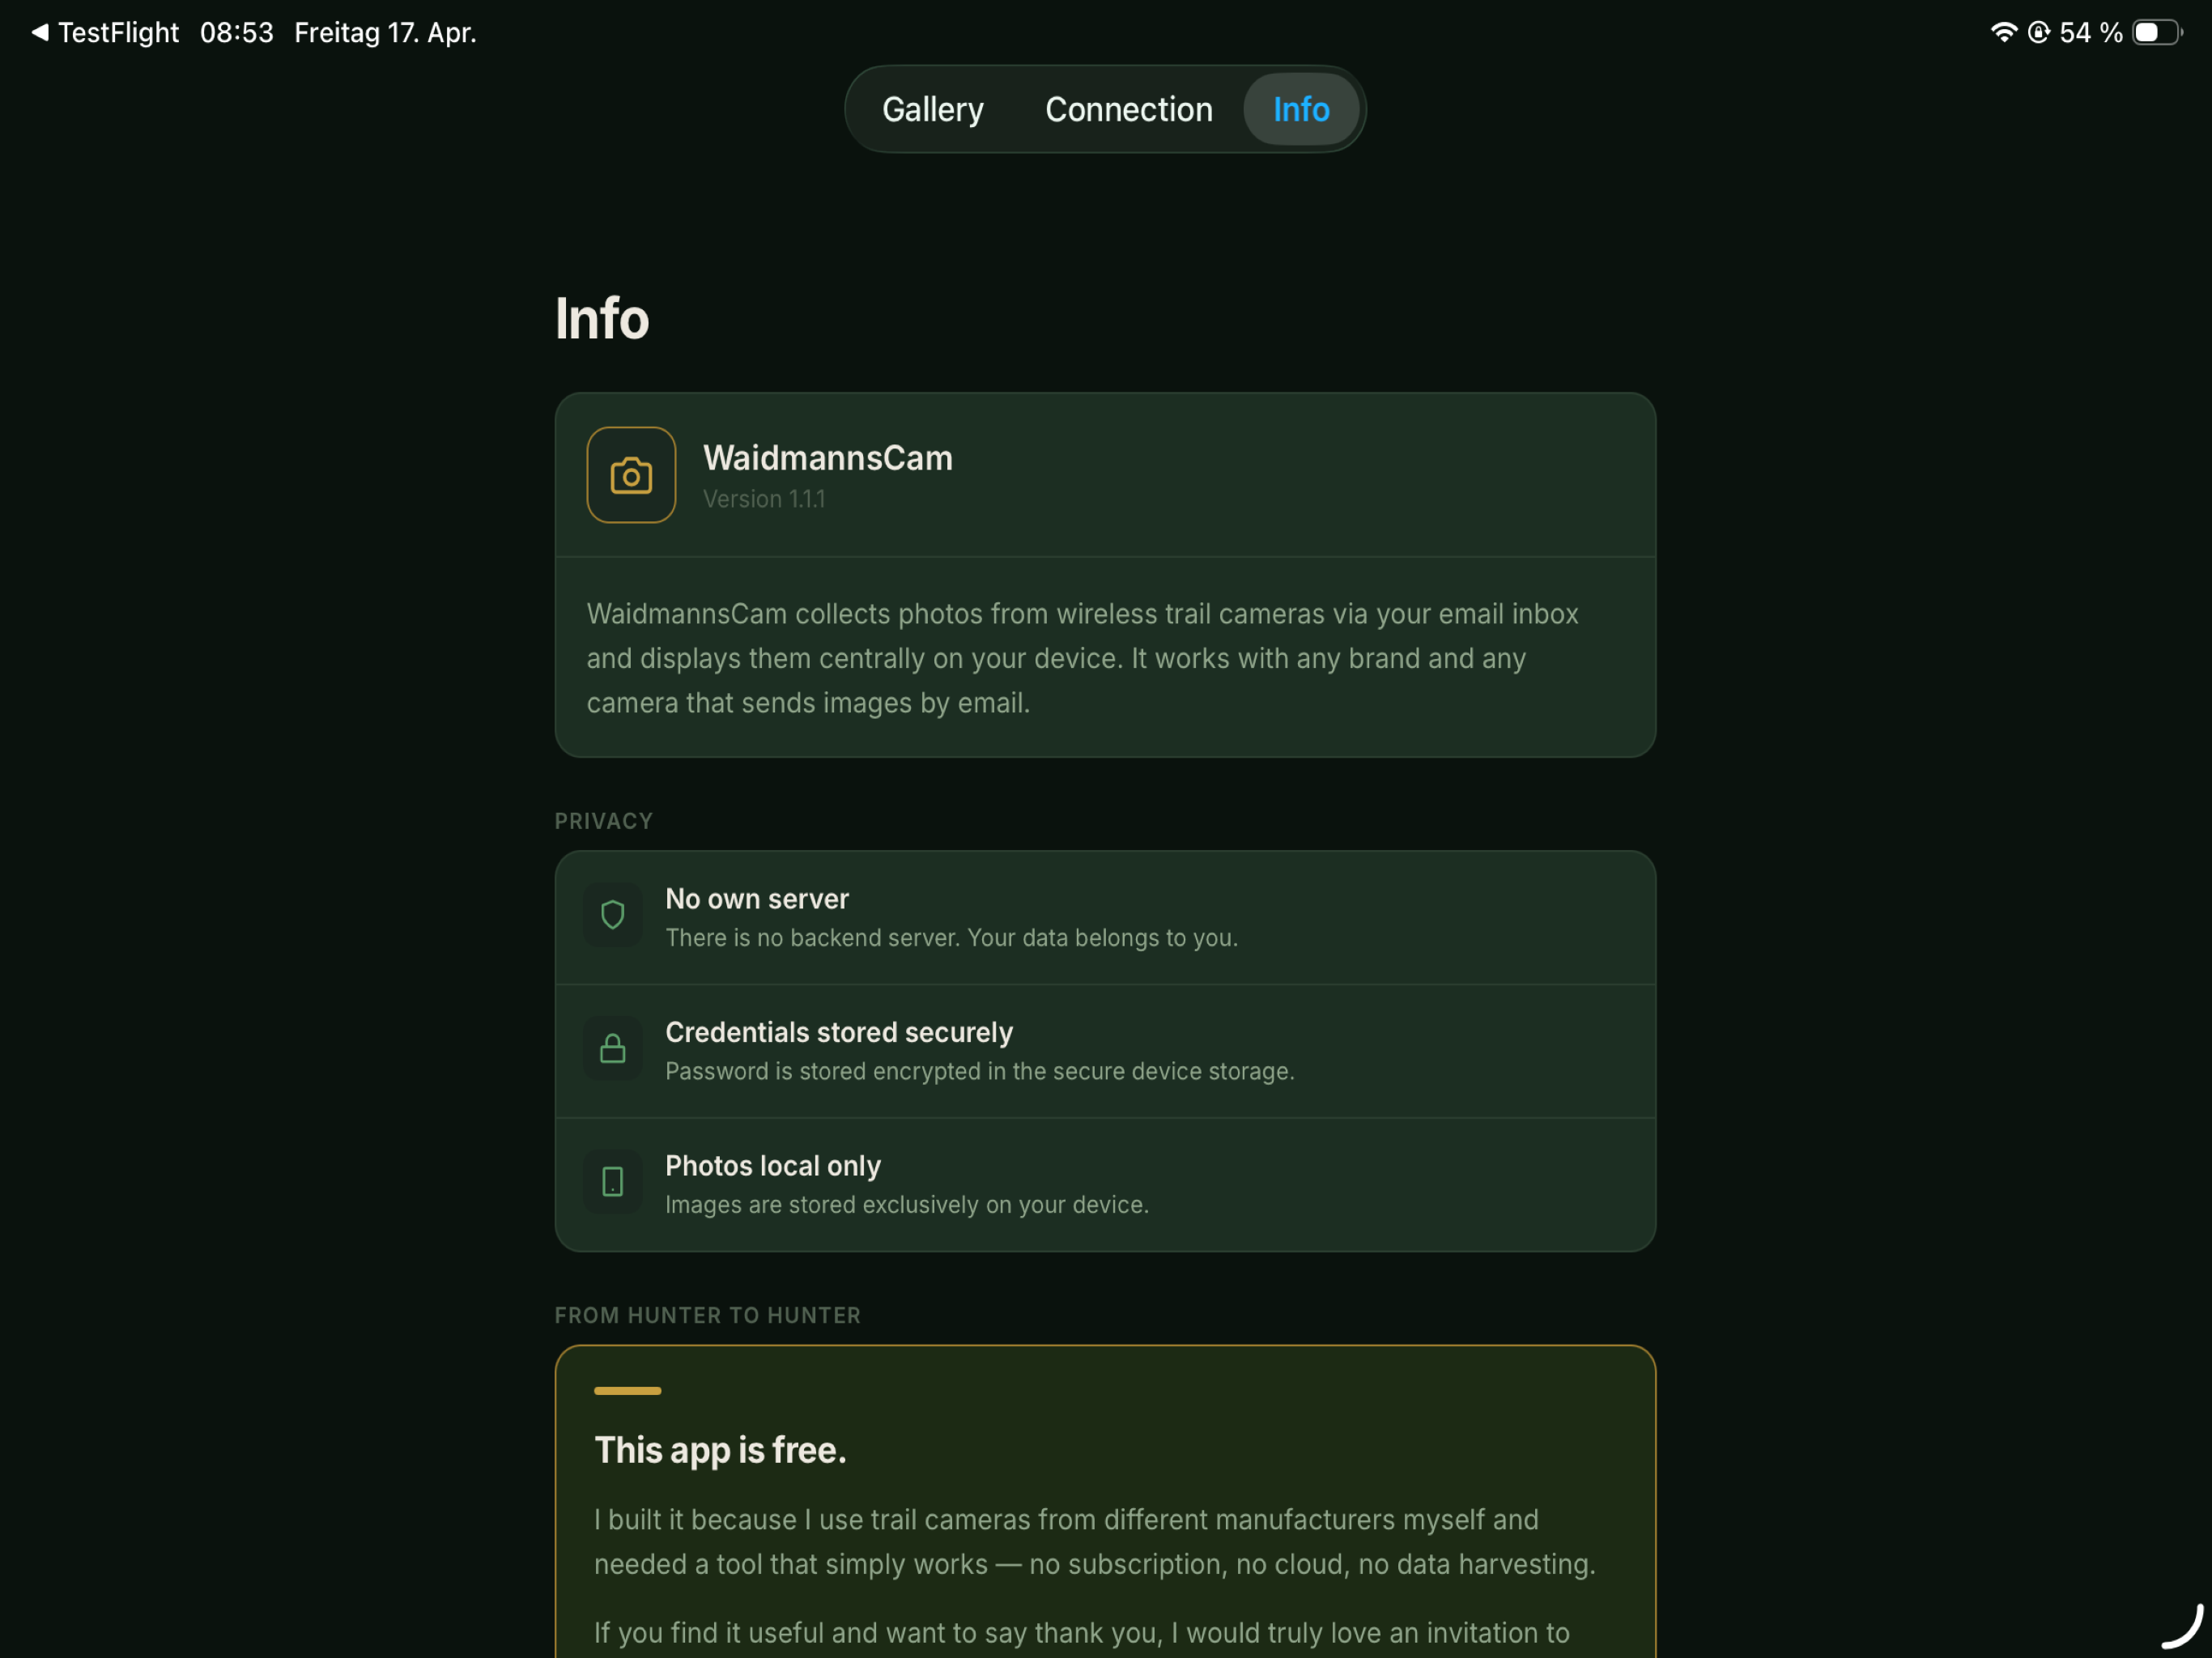The image size is (2212, 1658).
Task: Select the Credentials stored securely row
Action: click(x=1105, y=1051)
